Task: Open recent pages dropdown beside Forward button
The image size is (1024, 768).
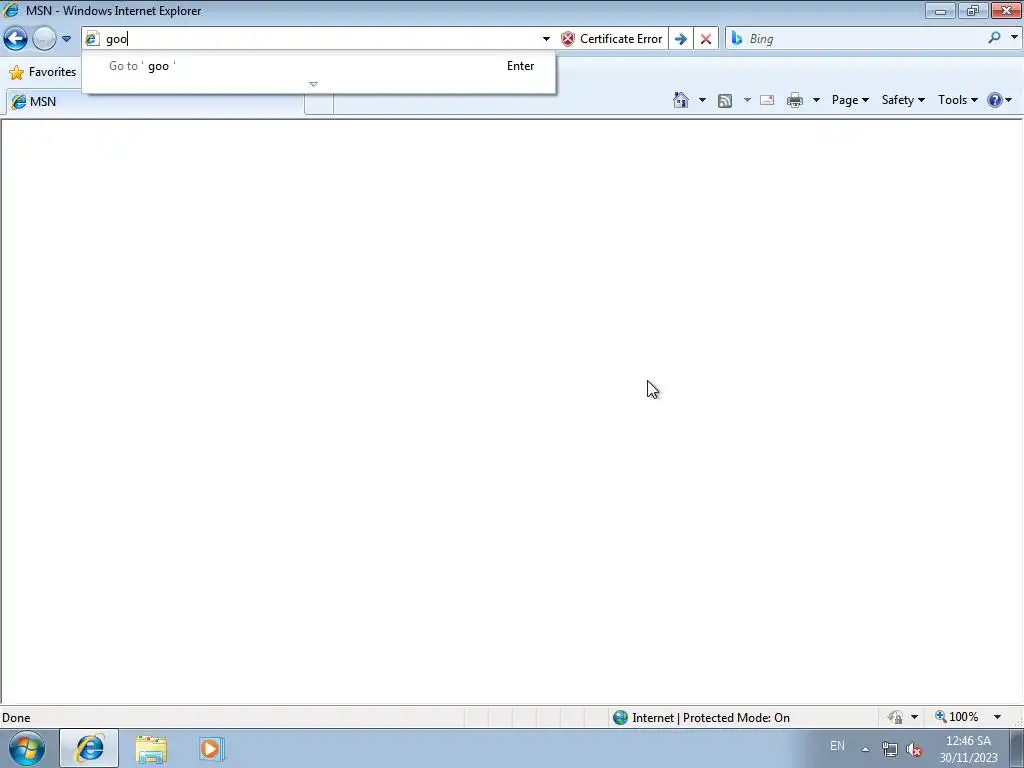Action: click(x=66, y=39)
